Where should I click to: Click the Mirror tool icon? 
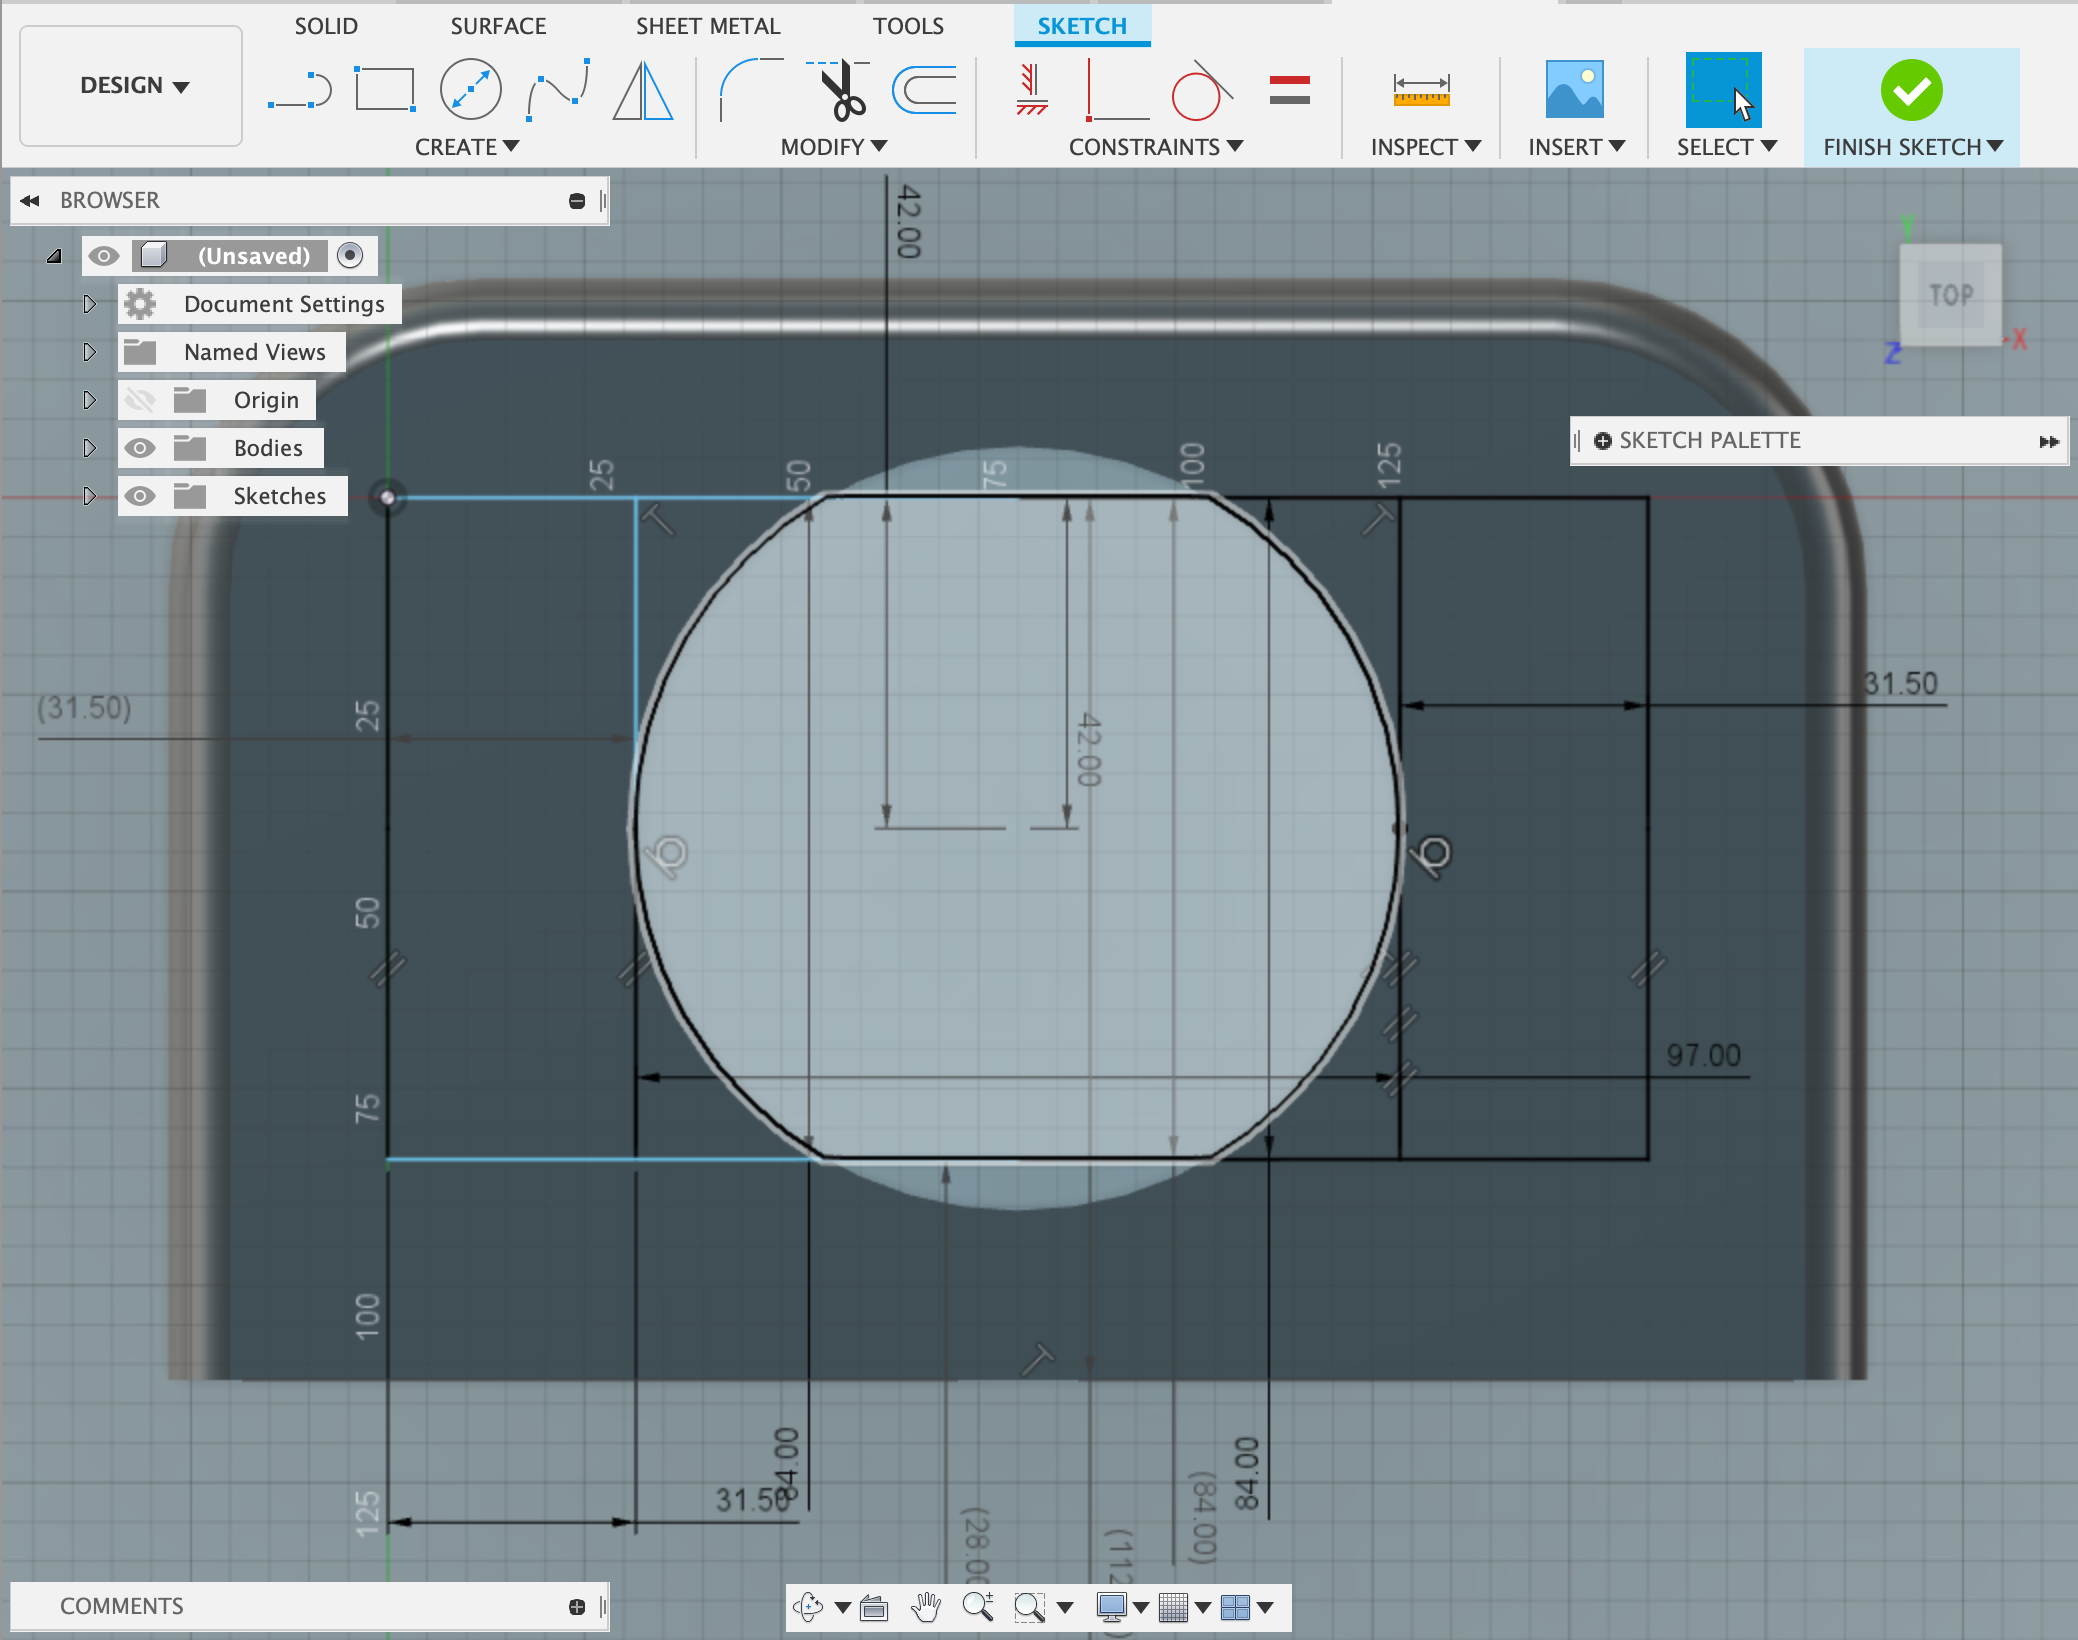click(x=643, y=91)
